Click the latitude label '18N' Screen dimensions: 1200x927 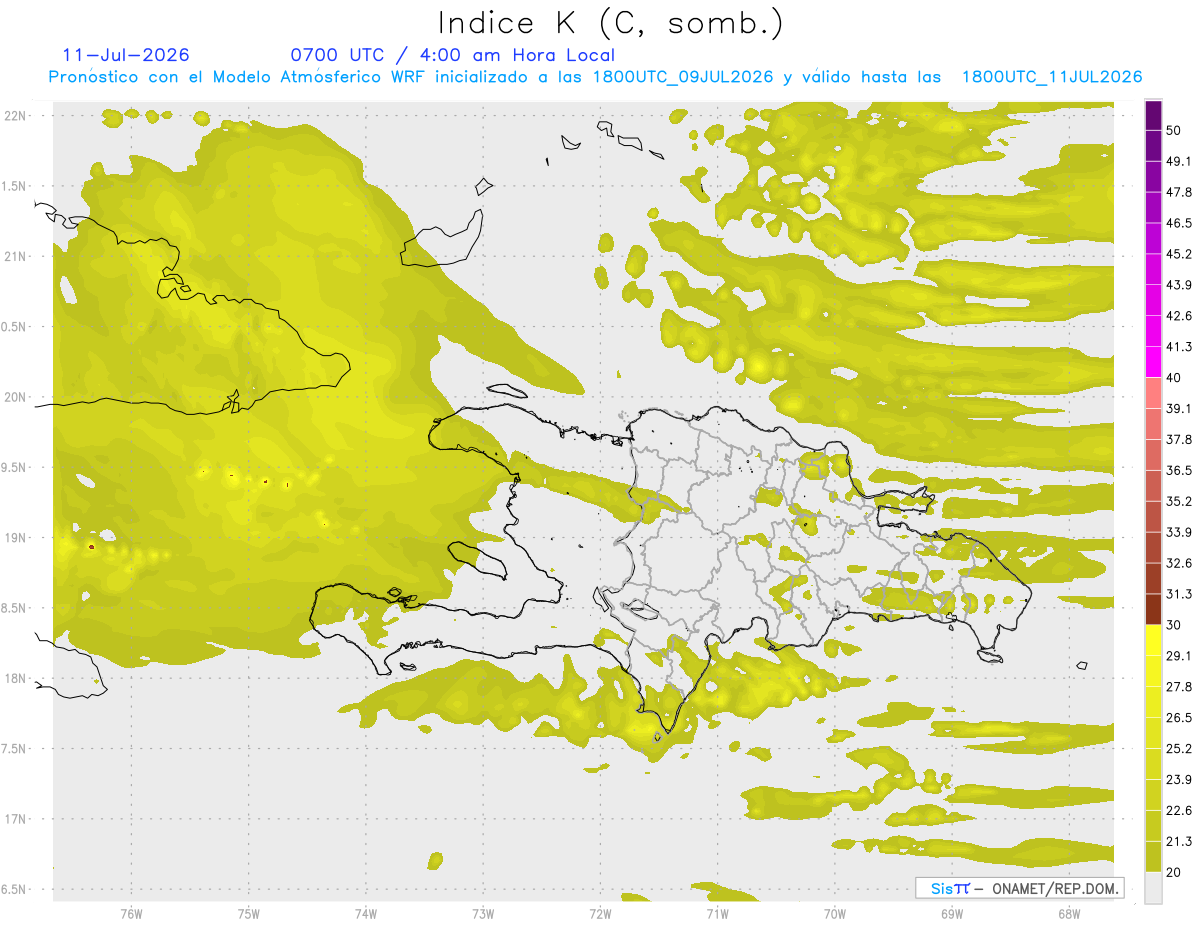pos(16,678)
